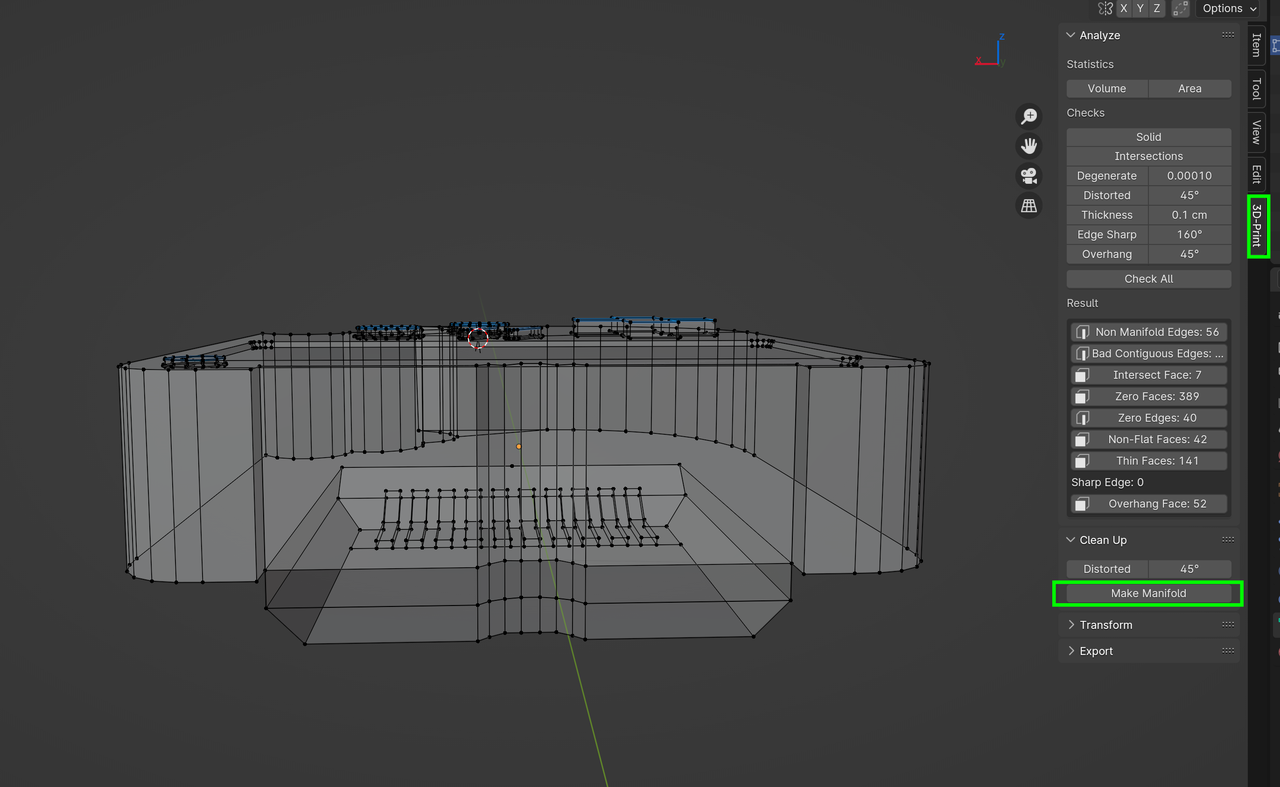This screenshot has height=787, width=1280.
Task: Switch to camera view using the camera icon
Action: click(x=1028, y=175)
